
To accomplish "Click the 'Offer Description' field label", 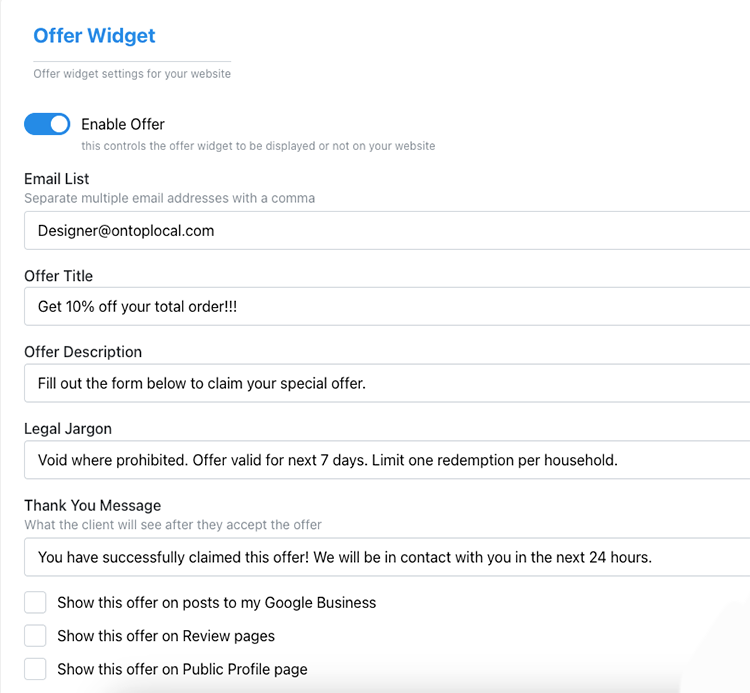I will tap(83, 352).
